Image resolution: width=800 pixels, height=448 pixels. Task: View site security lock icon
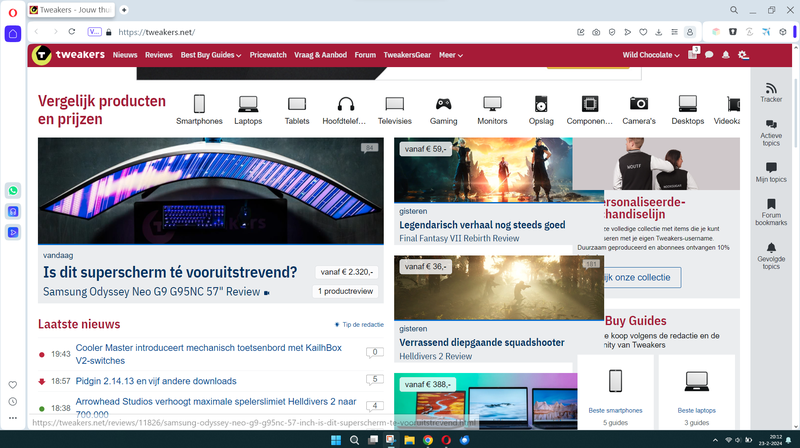point(109,32)
